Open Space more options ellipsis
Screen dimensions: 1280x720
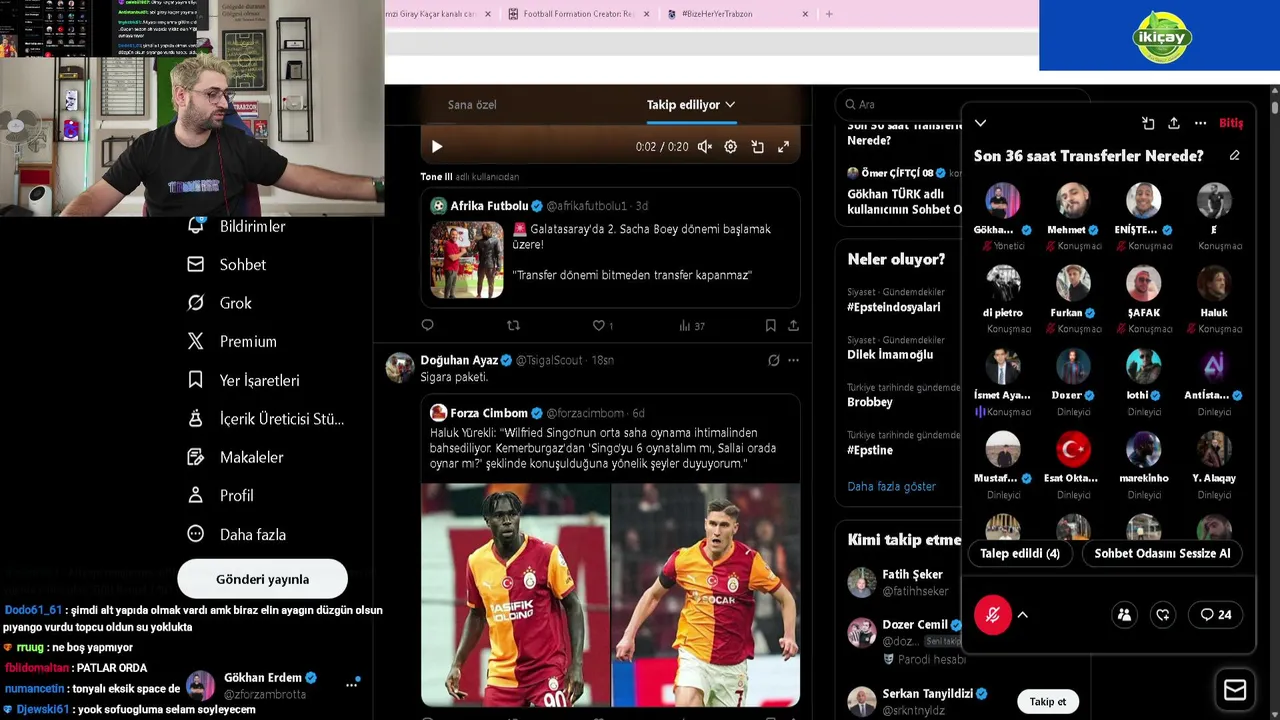point(1200,123)
